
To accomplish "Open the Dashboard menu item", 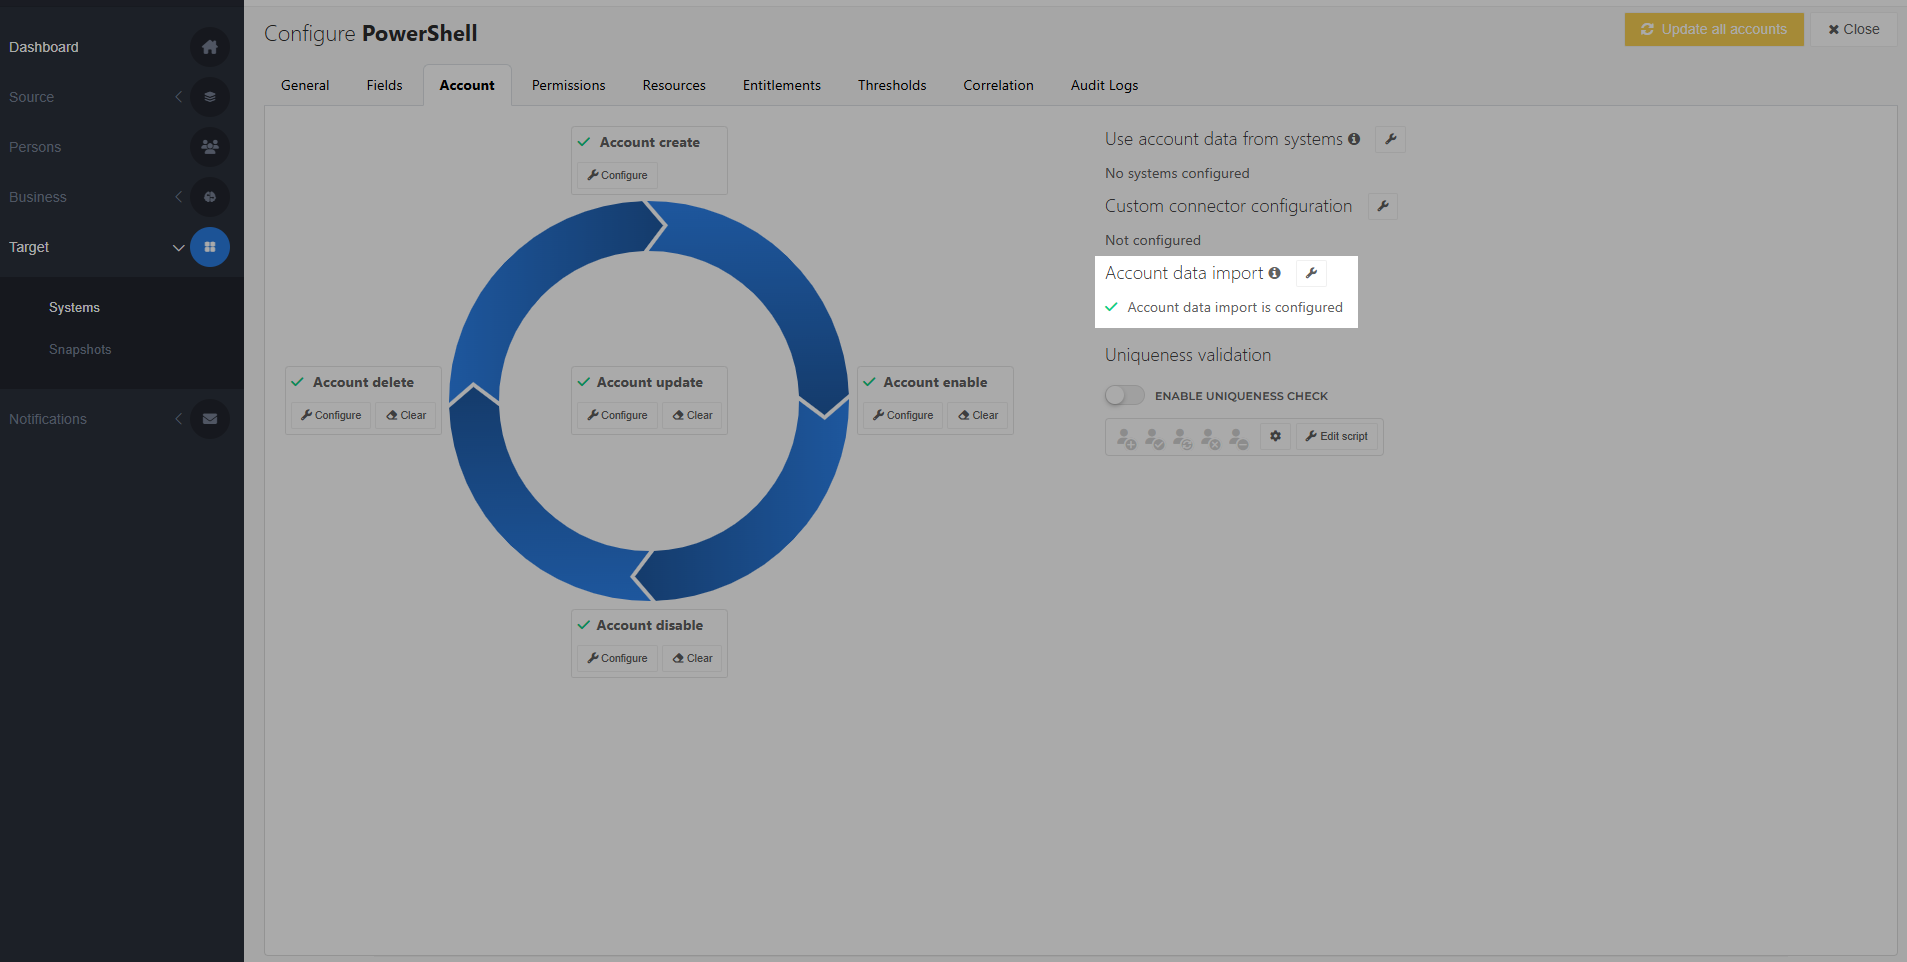I will [x=44, y=47].
